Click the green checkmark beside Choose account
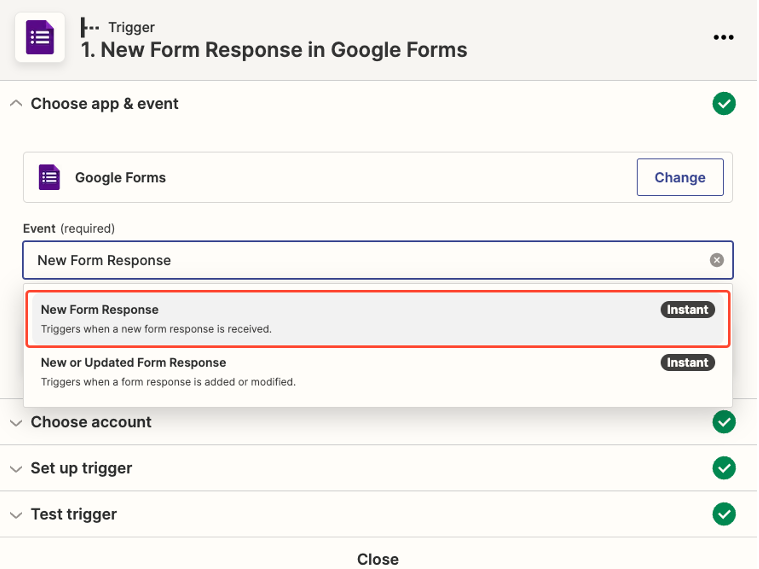 point(724,422)
